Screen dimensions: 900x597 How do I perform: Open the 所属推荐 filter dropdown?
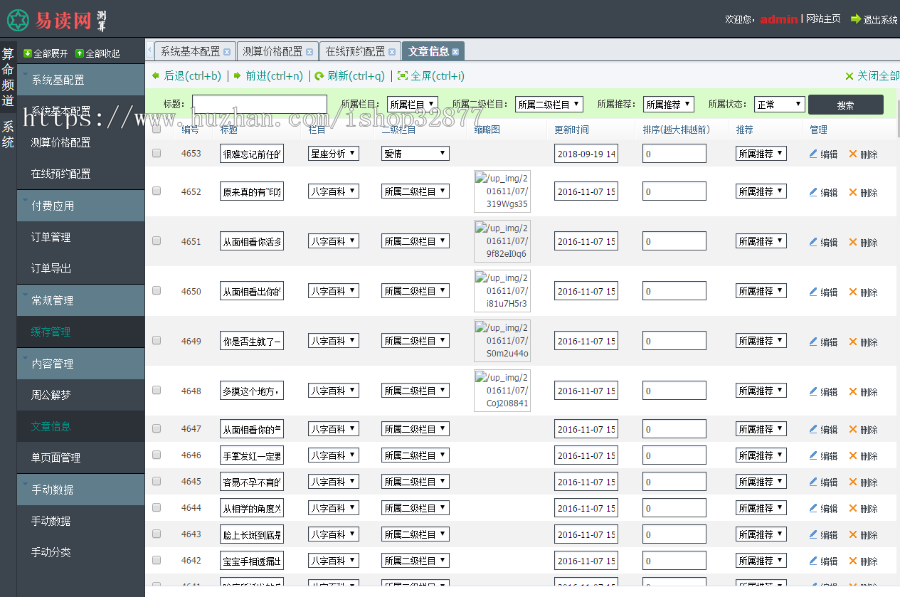pos(668,104)
